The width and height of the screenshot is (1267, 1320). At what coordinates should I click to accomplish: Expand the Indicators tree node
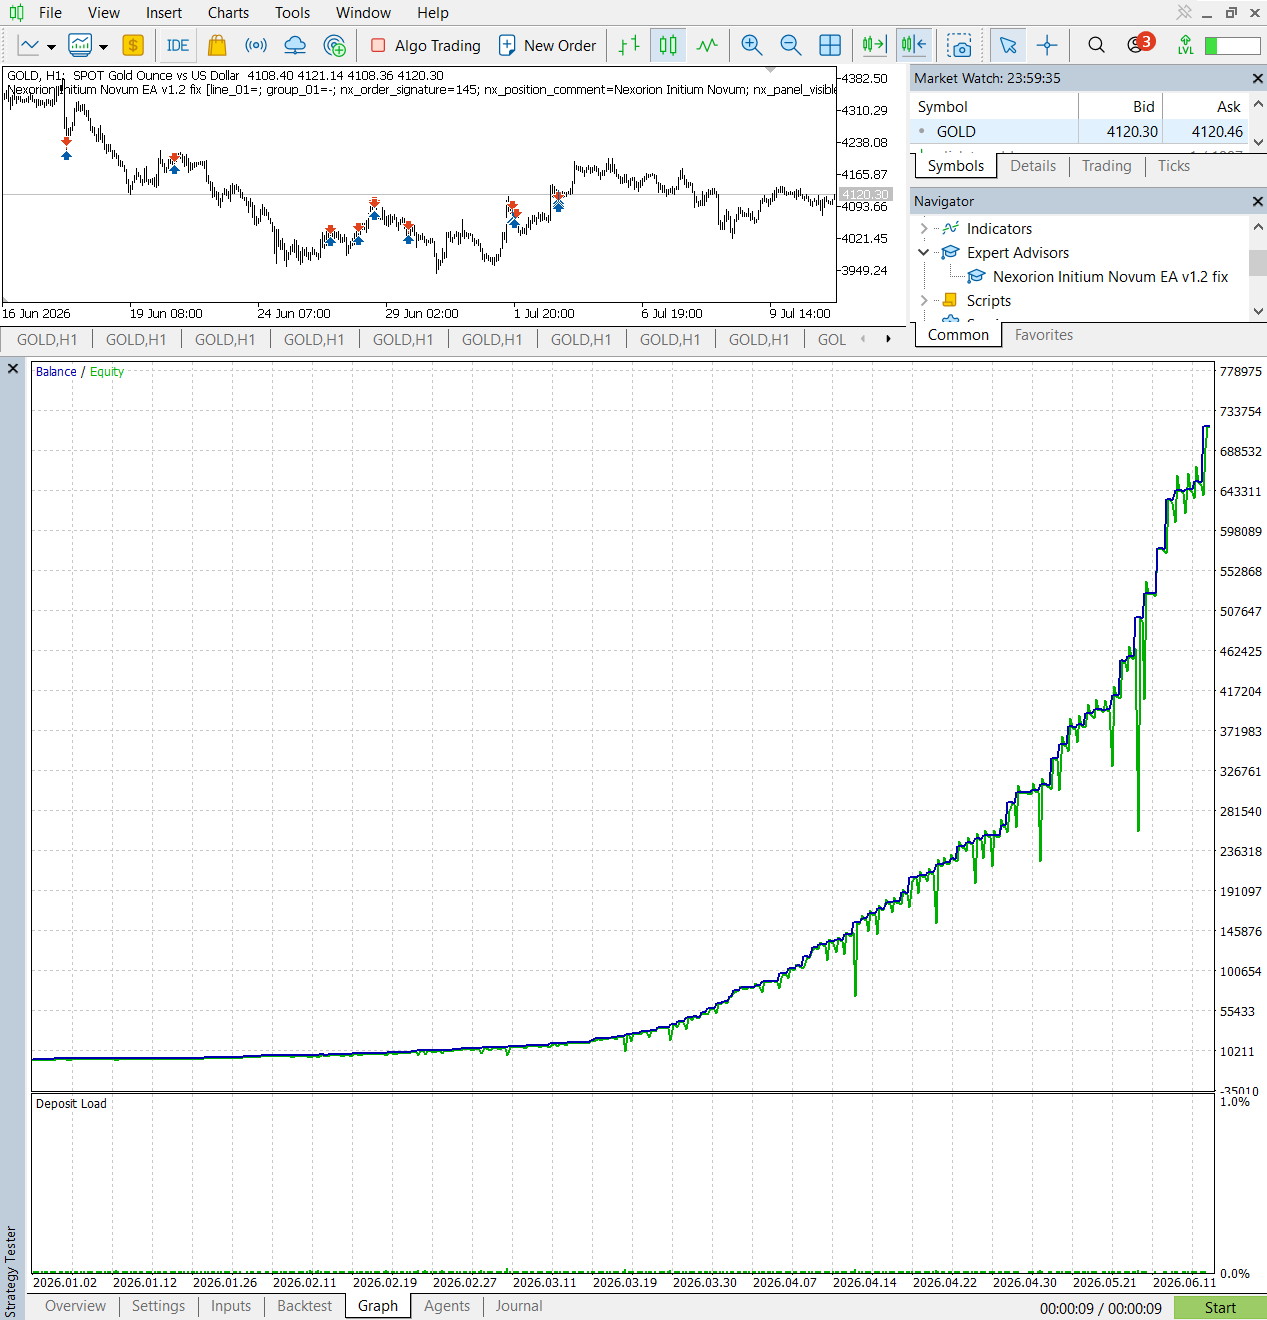tap(923, 229)
